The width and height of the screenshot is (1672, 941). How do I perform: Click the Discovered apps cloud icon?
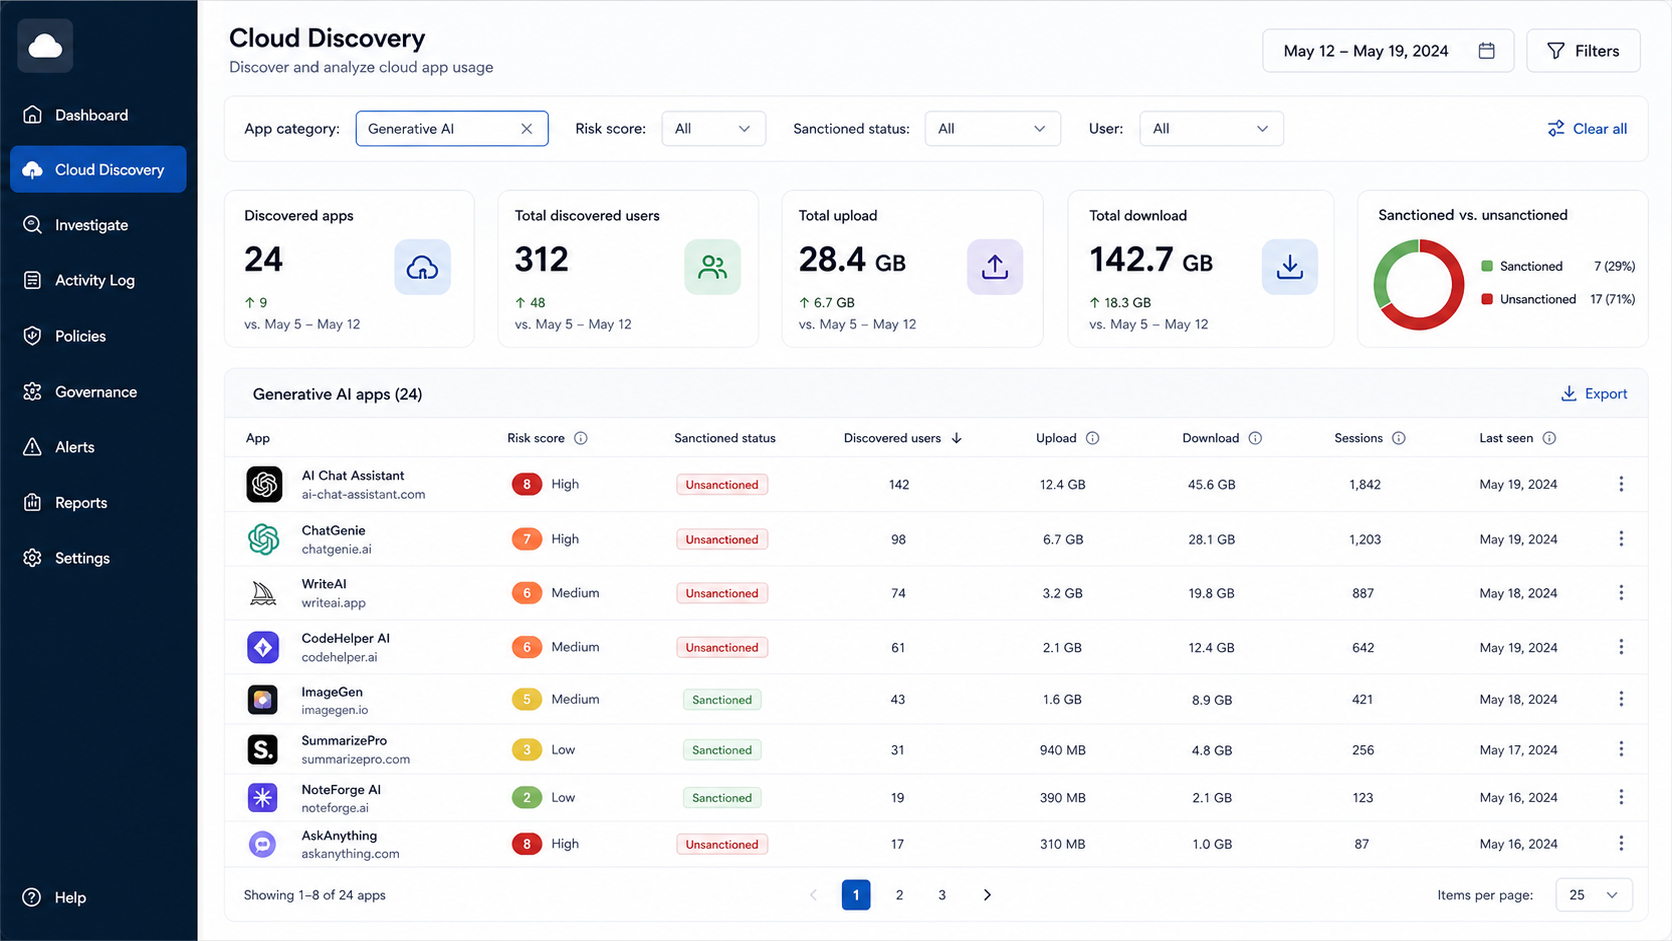point(422,267)
